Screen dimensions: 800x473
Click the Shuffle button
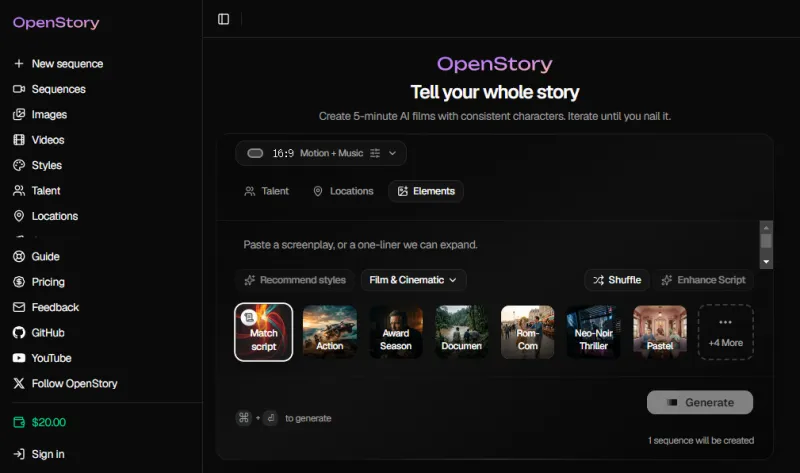[x=616, y=280]
